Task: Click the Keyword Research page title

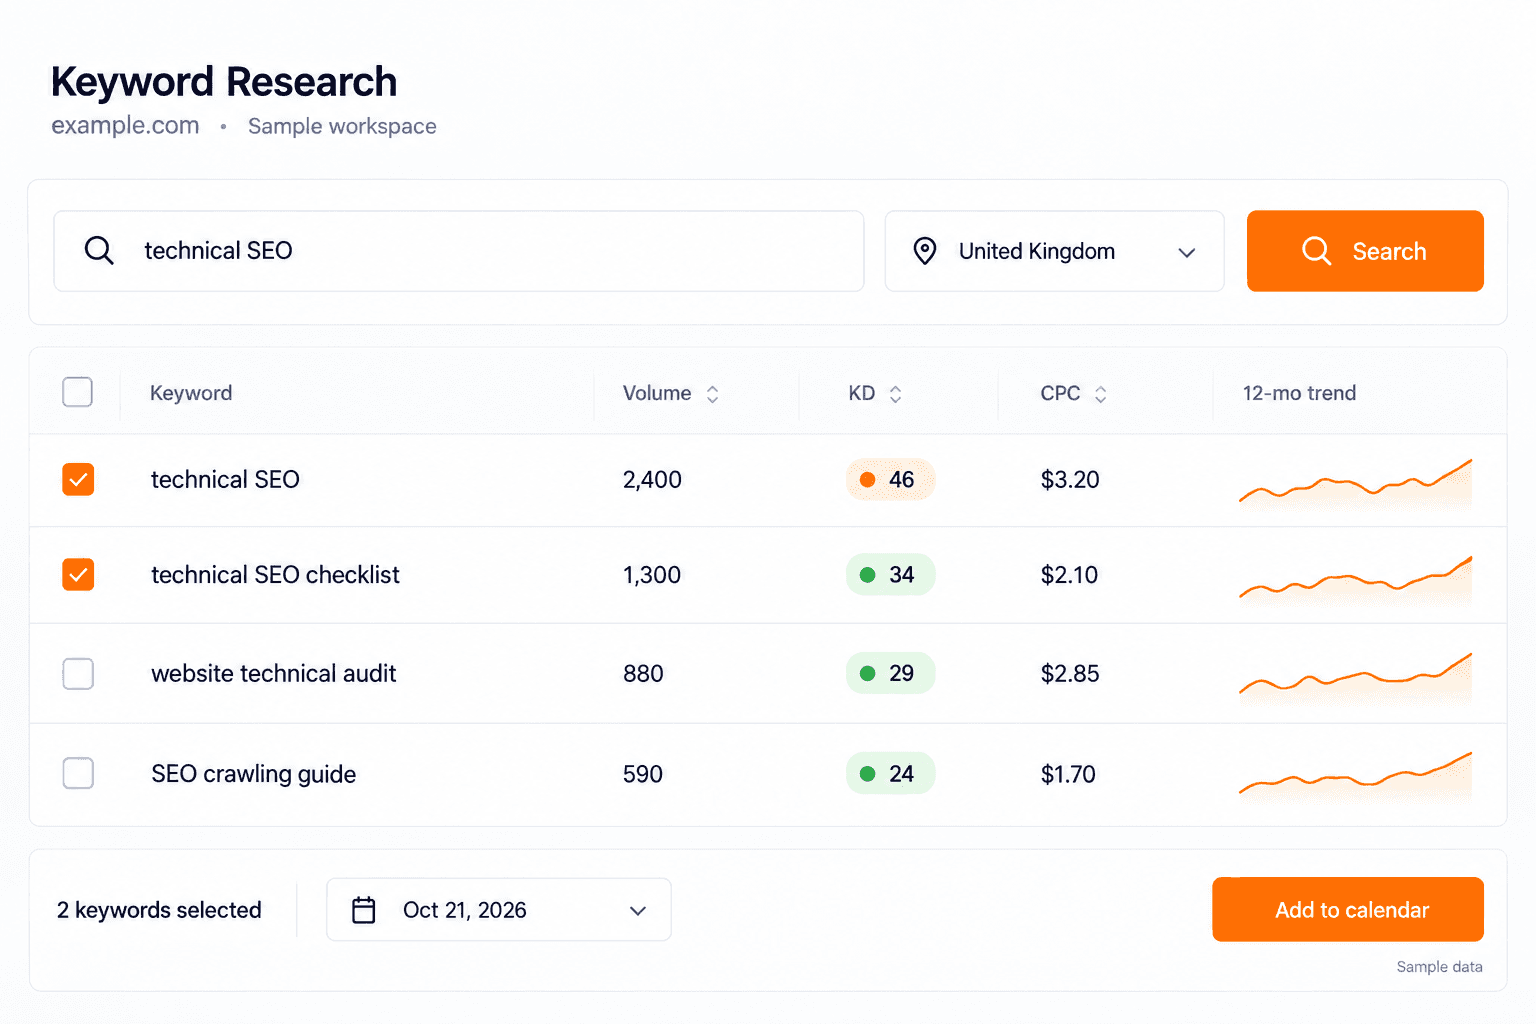Action: [x=224, y=82]
